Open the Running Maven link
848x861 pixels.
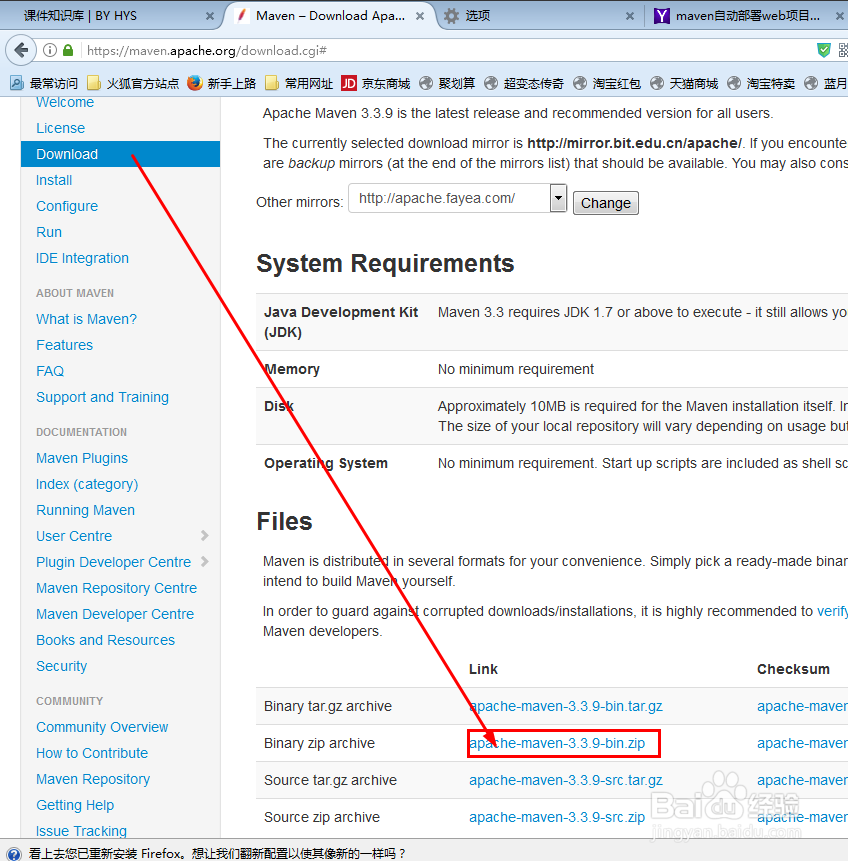(85, 510)
